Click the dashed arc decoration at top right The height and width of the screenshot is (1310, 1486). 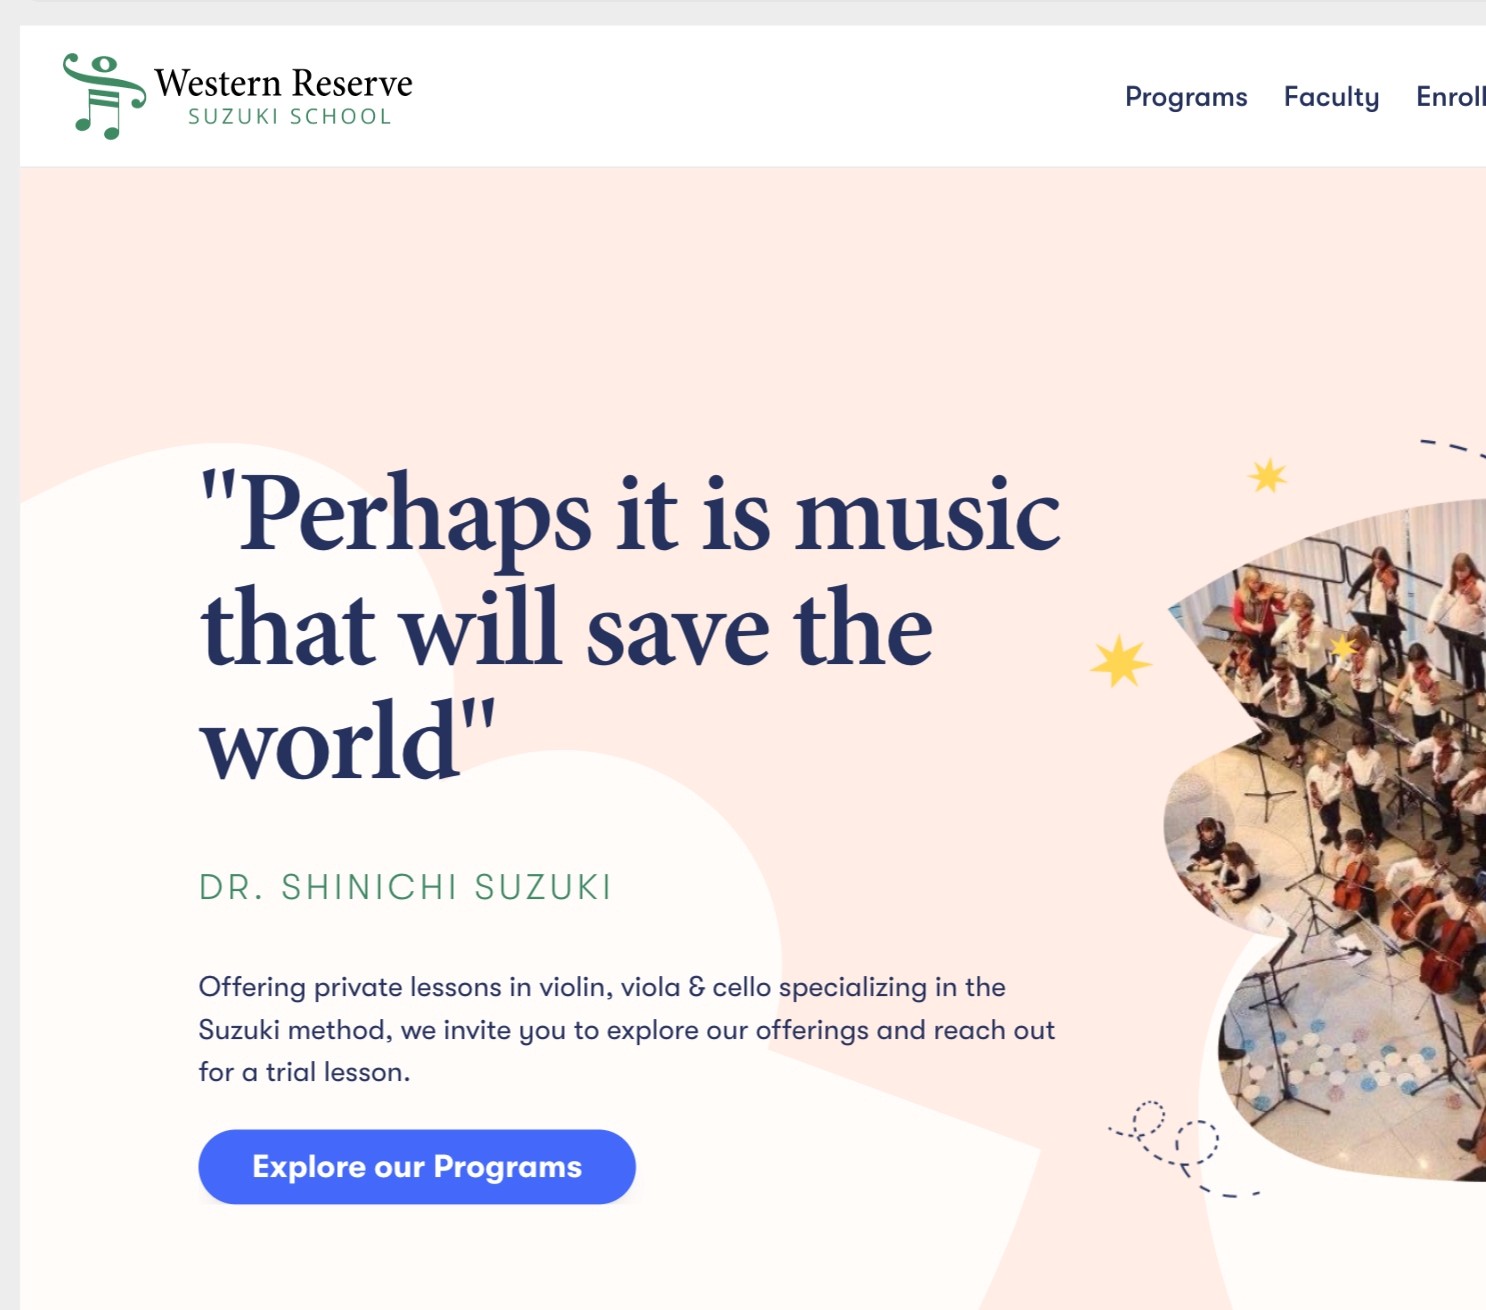point(1452,447)
